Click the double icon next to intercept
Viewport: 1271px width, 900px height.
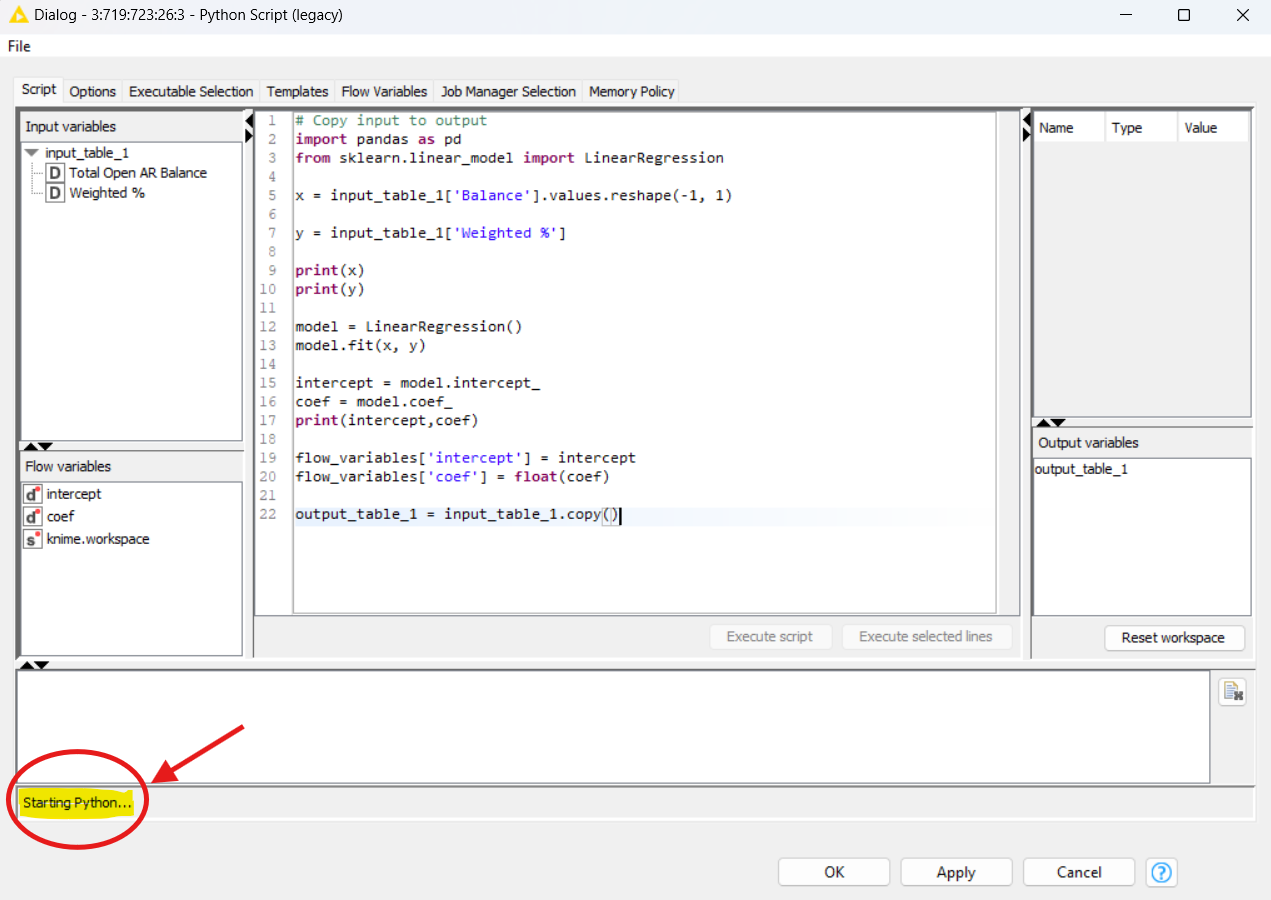point(33,494)
